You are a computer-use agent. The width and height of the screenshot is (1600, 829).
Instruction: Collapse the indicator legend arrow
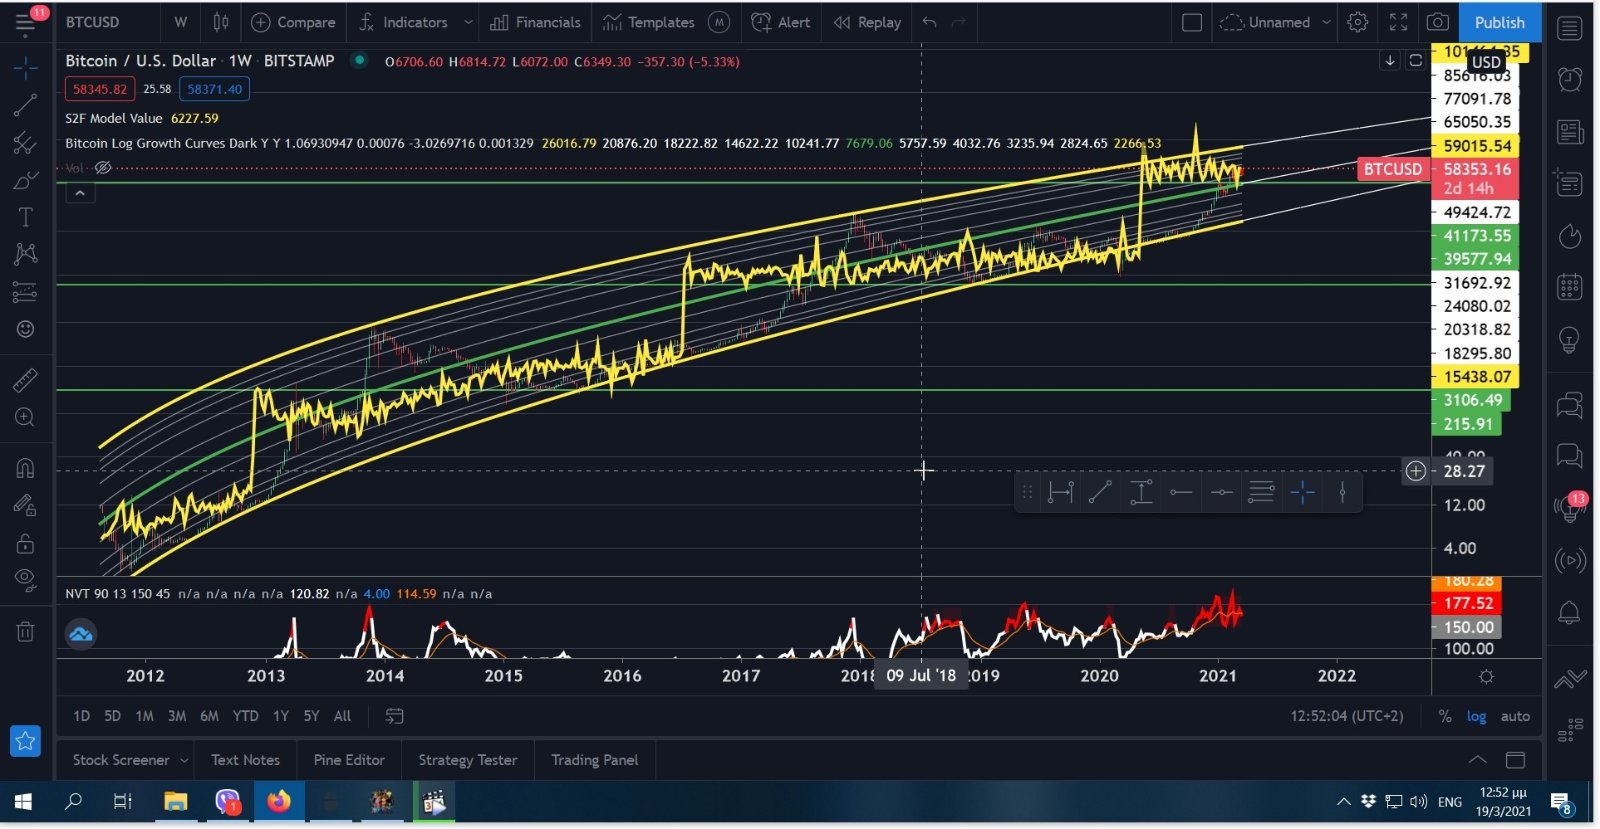[x=80, y=192]
